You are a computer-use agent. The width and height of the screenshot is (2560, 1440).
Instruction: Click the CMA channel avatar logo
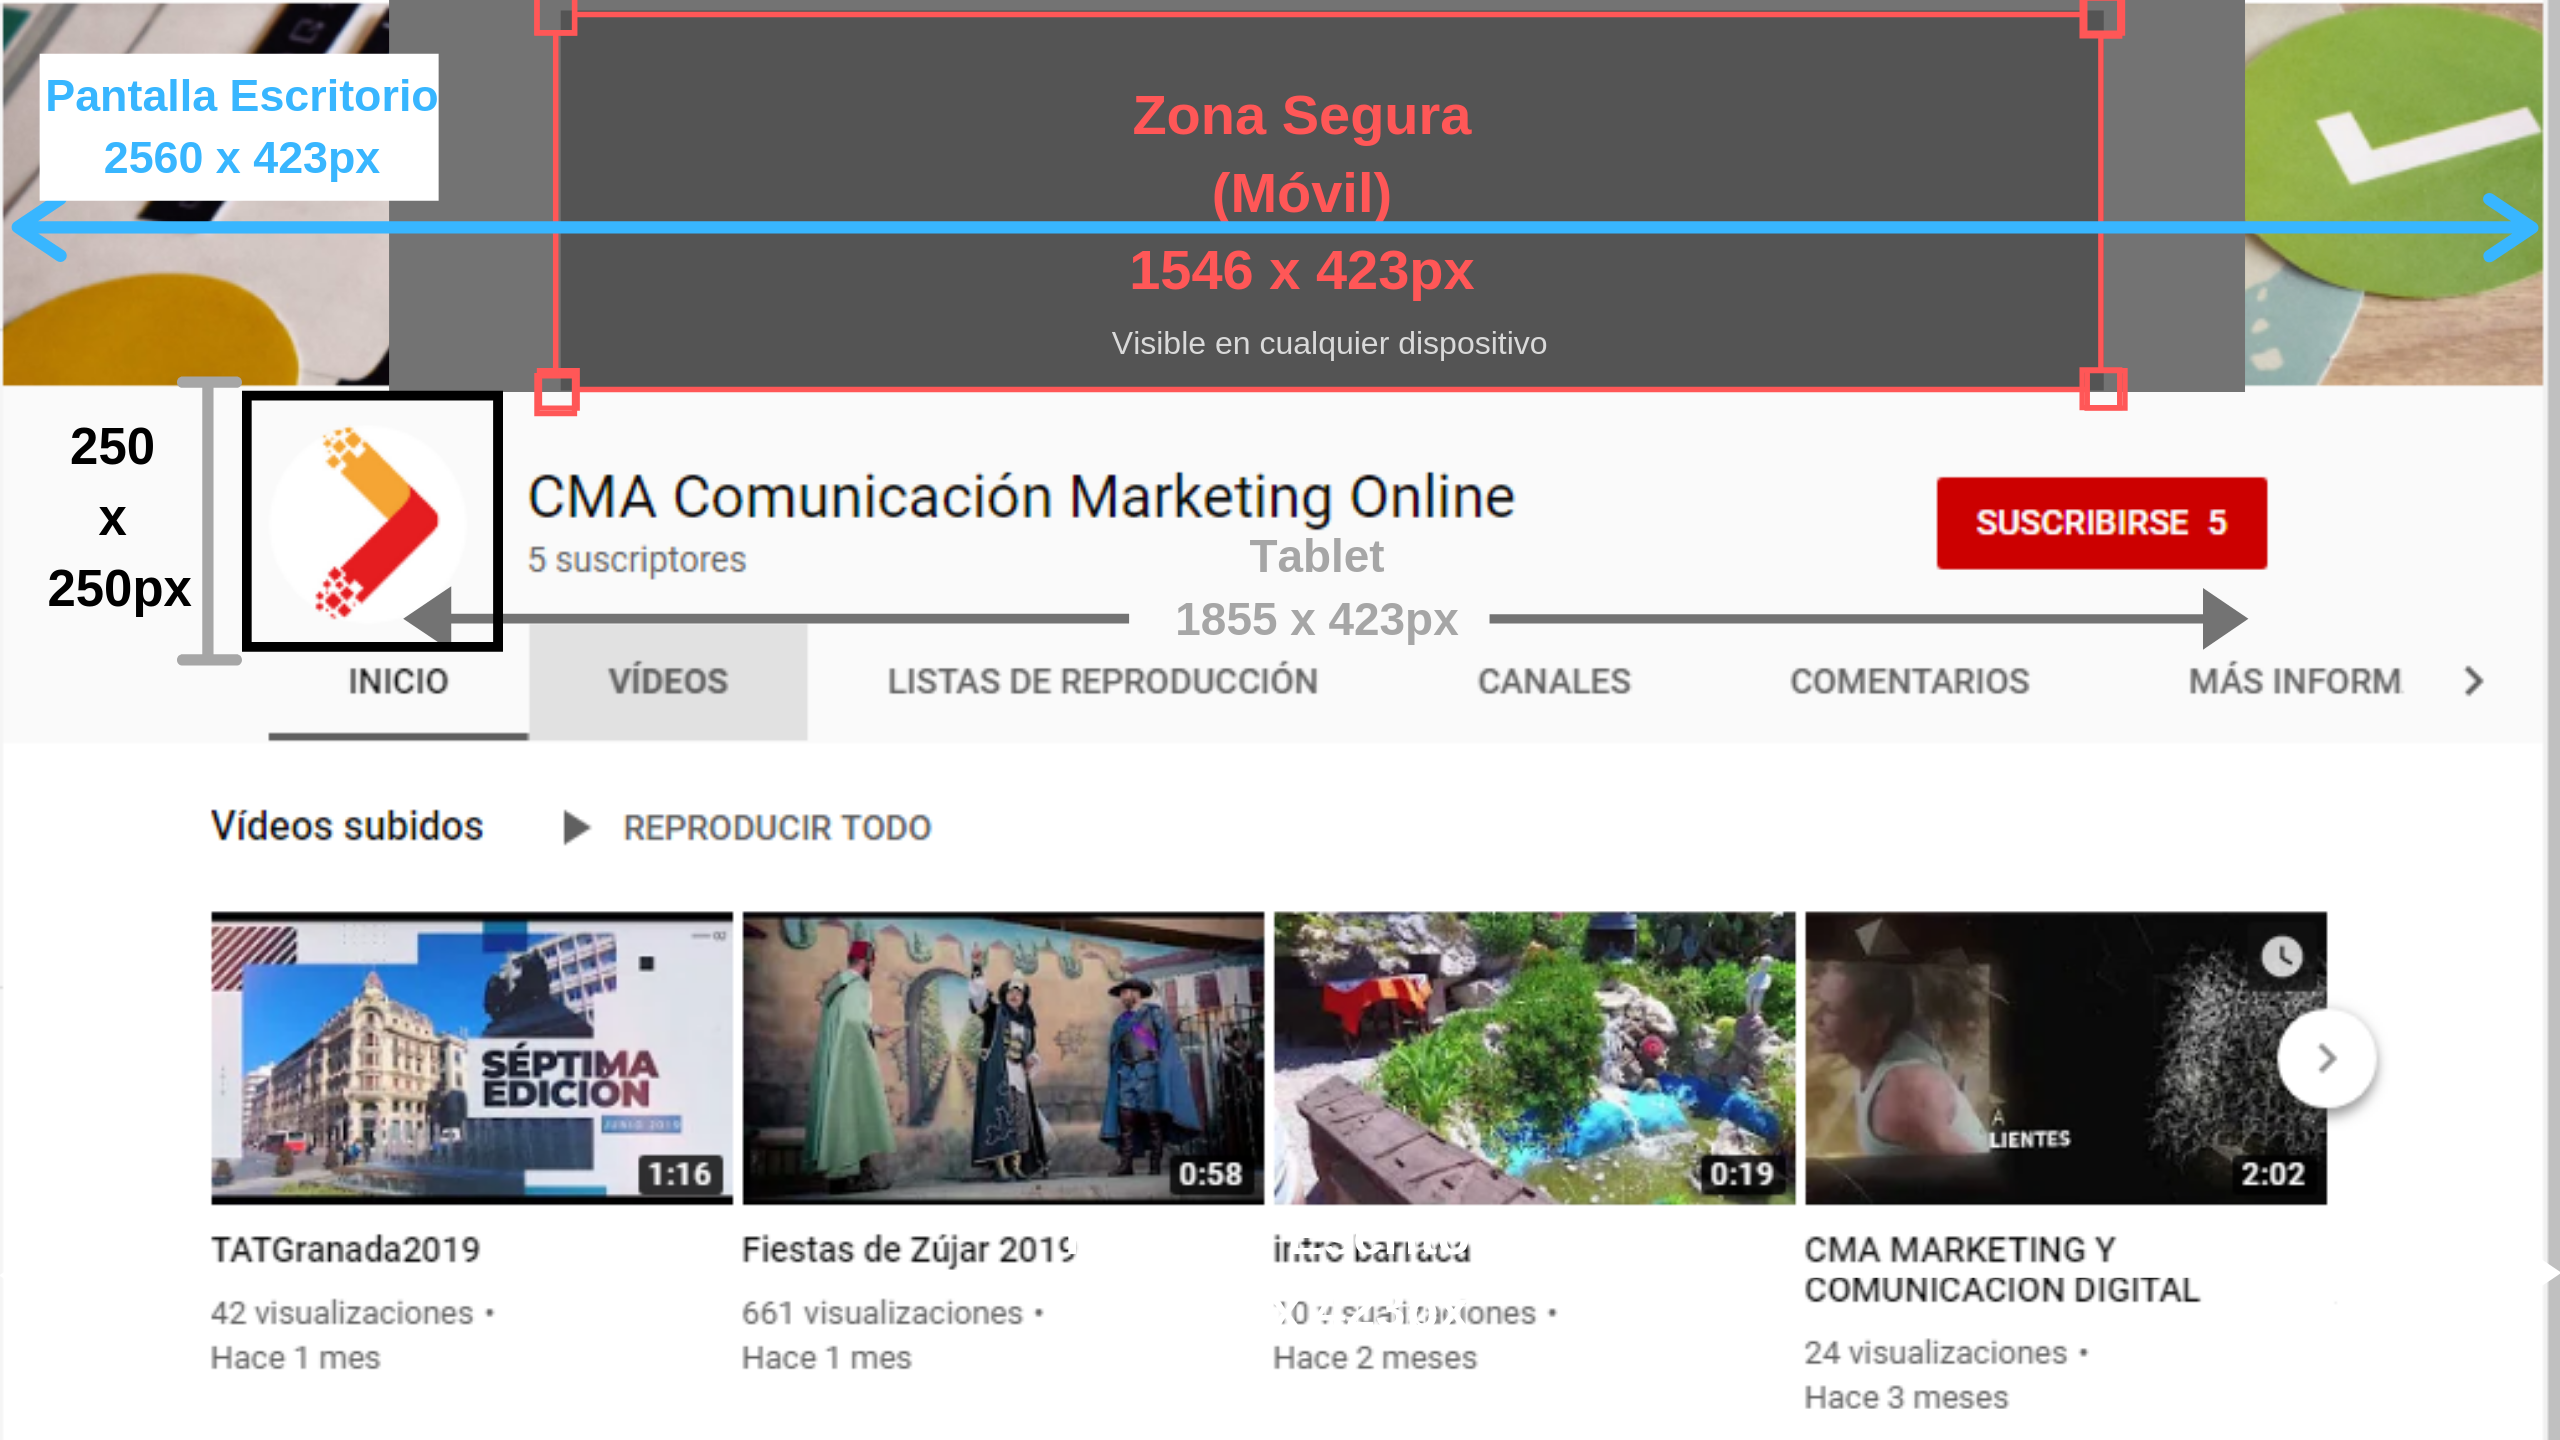coord(369,523)
